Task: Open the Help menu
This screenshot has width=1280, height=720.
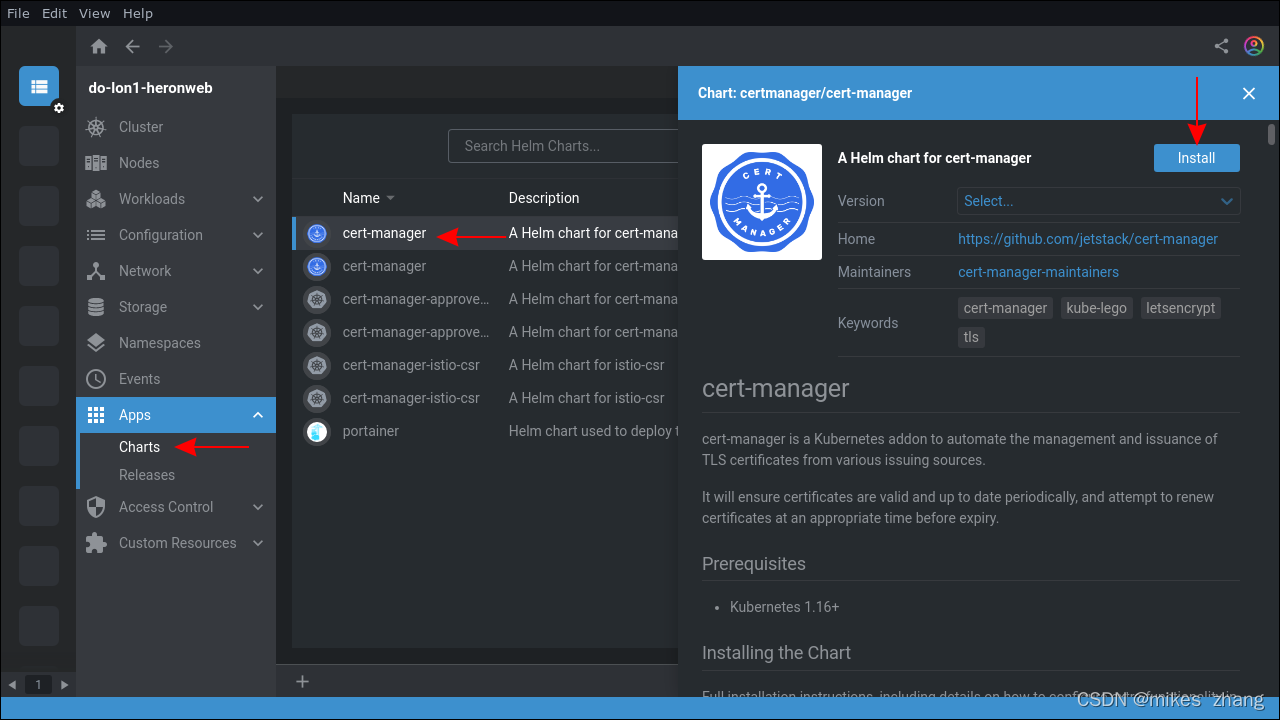Action: [x=138, y=13]
